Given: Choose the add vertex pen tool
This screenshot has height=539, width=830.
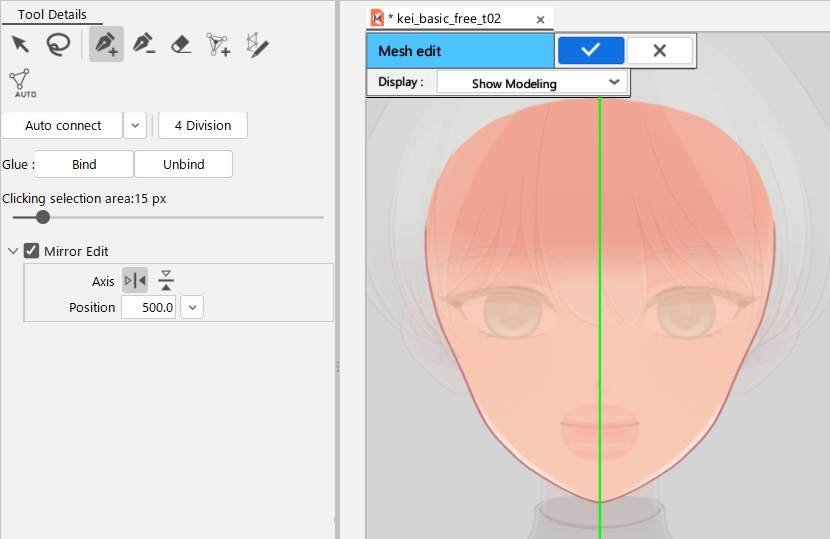Looking at the screenshot, I should point(106,44).
